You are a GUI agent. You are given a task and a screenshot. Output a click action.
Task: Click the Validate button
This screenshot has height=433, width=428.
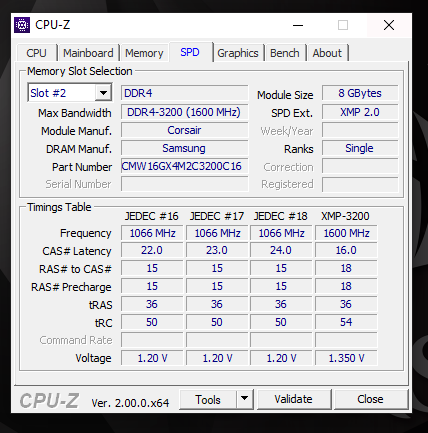(x=293, y=399)
